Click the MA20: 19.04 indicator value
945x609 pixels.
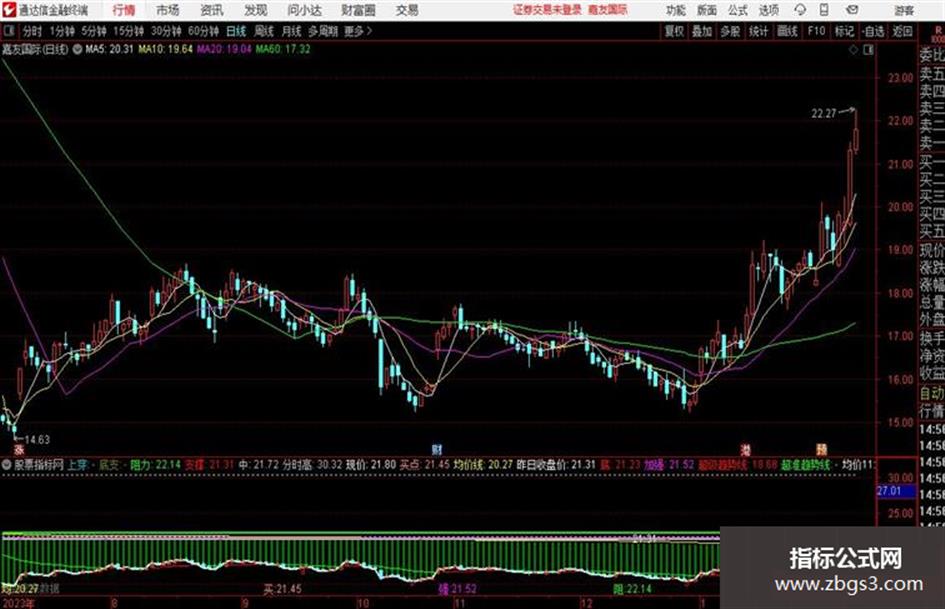pos(224,49)
